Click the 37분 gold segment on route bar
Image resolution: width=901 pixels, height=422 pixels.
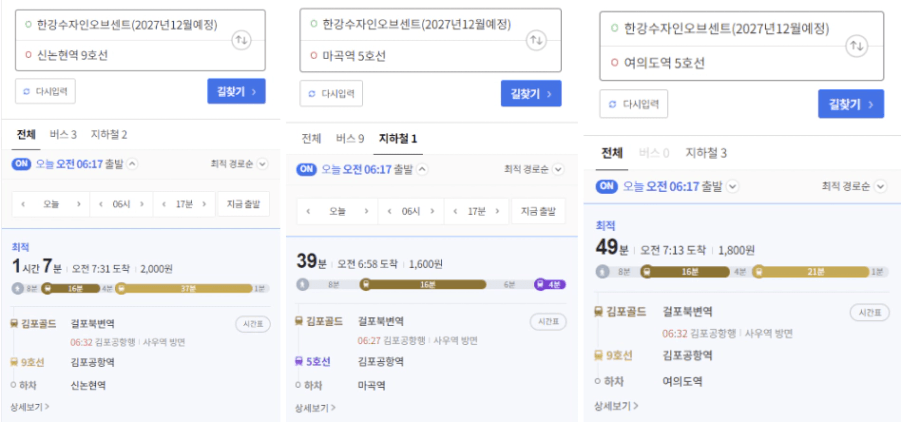185,289
